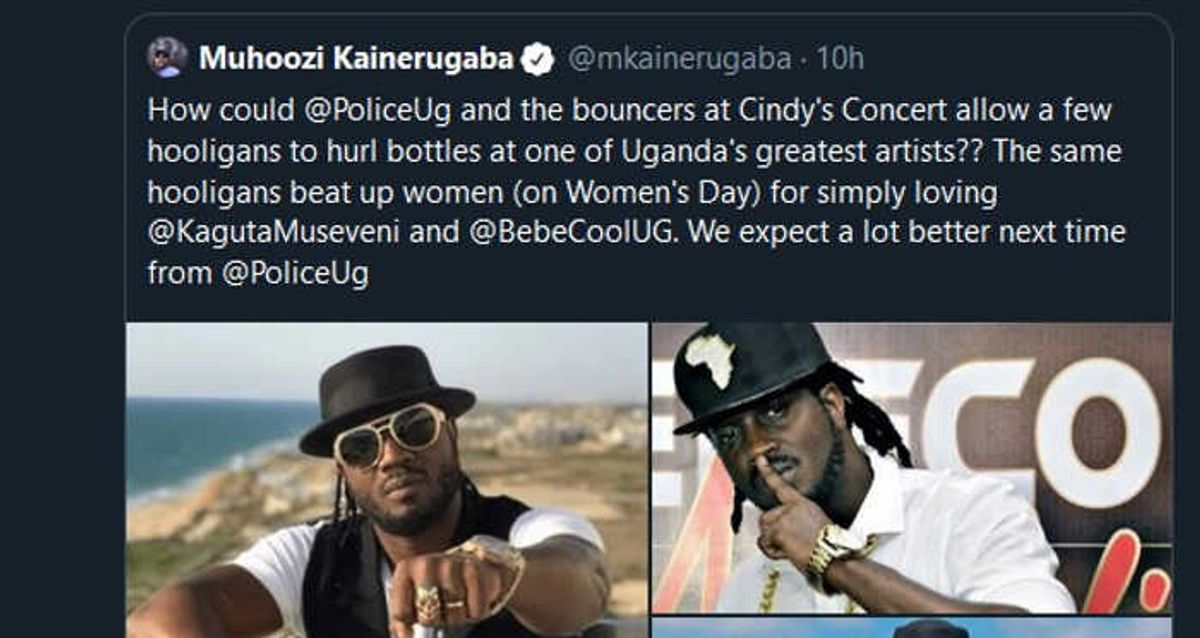Click Muhoozi Kainerugaba's profile avatar
Viewport: 1200px width, 638px height.
167,58
